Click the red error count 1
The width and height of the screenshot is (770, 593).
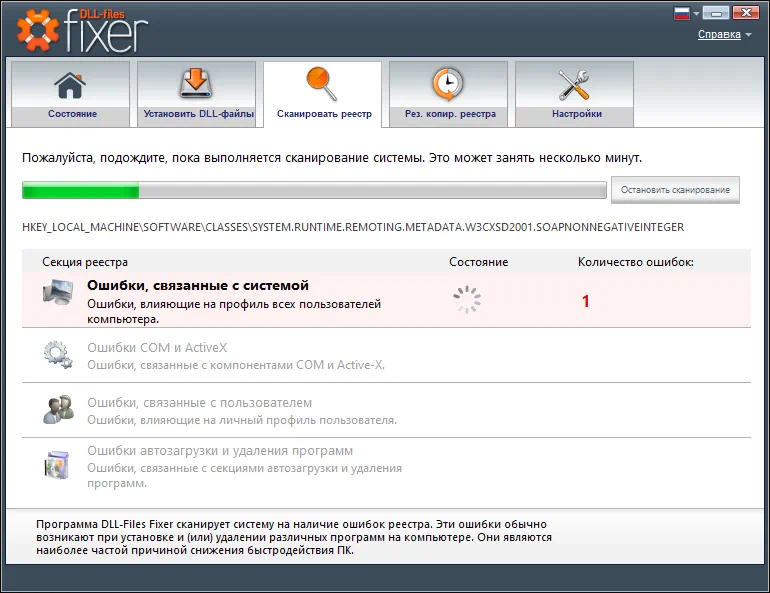click(x=585, y=301)
